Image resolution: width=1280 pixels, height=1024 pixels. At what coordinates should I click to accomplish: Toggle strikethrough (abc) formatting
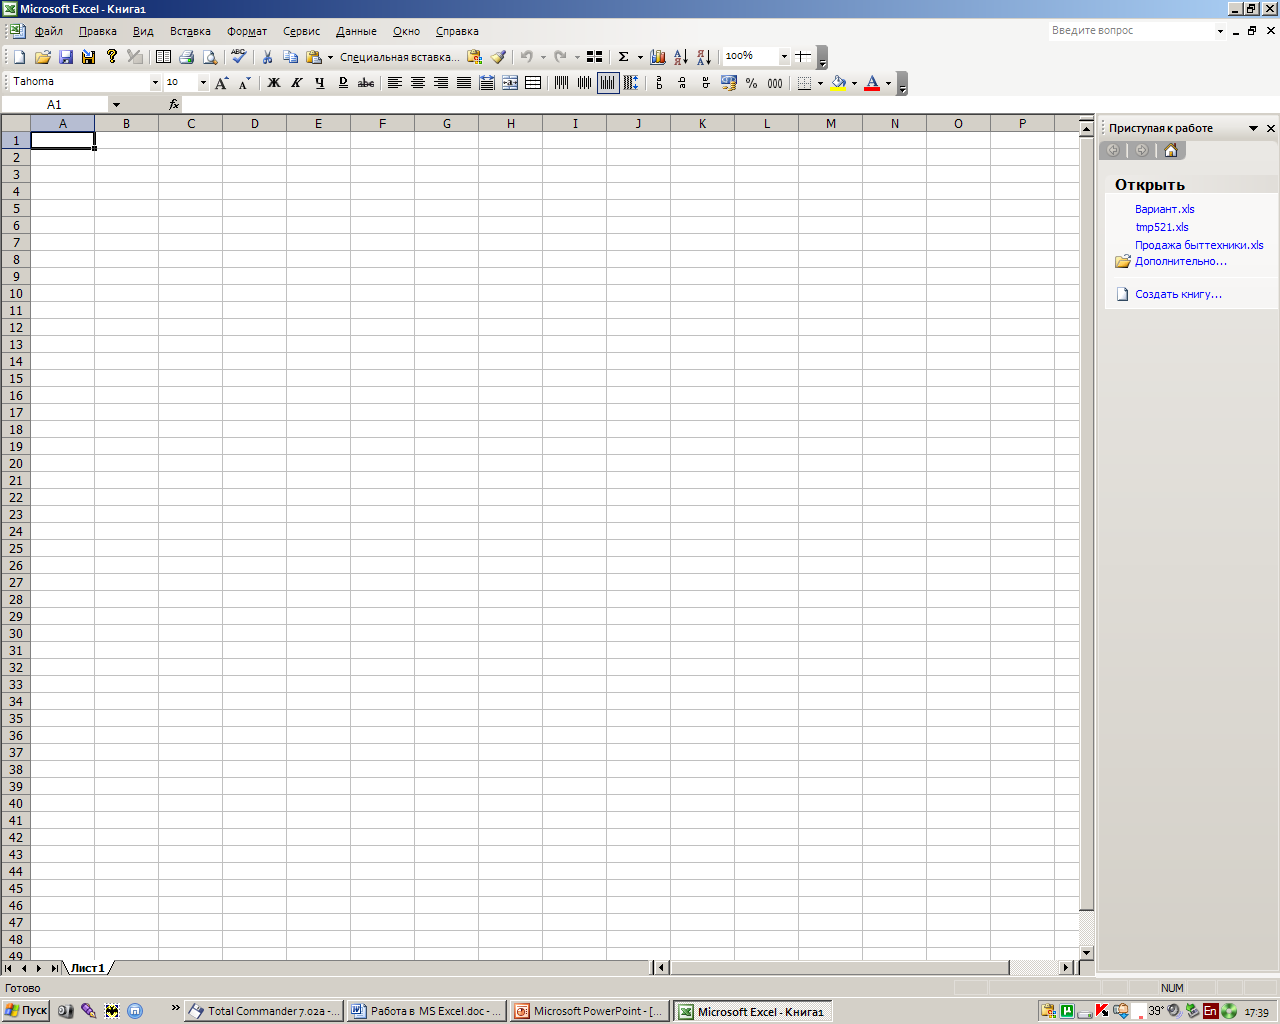pyautogui.click(x=366, y=83)
